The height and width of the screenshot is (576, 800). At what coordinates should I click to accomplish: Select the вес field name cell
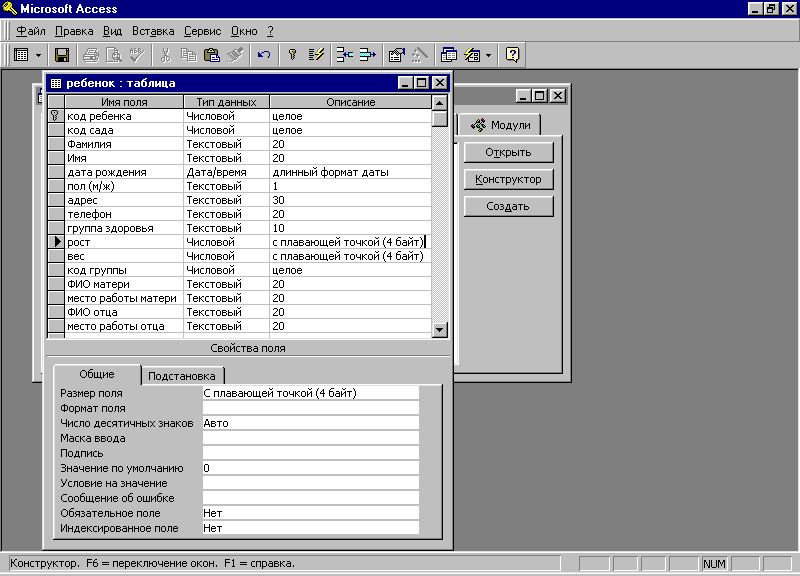point(124,256)
